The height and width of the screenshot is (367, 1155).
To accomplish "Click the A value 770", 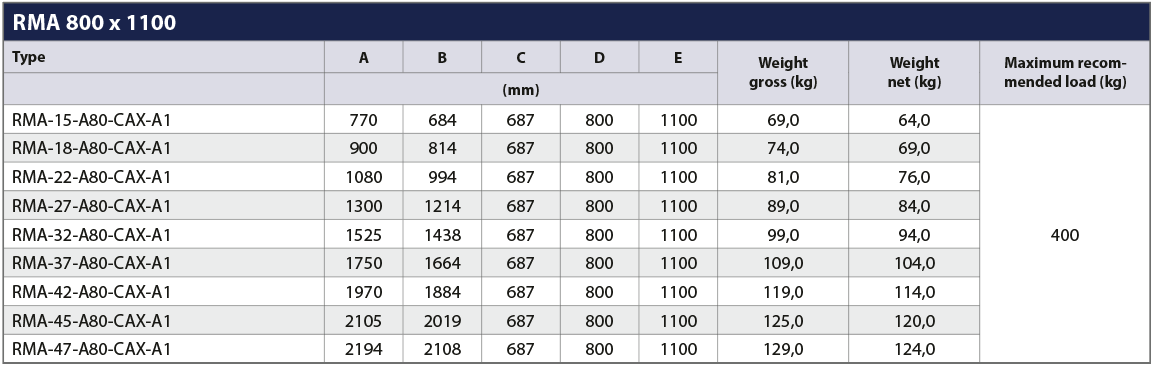I will (364, 120).
